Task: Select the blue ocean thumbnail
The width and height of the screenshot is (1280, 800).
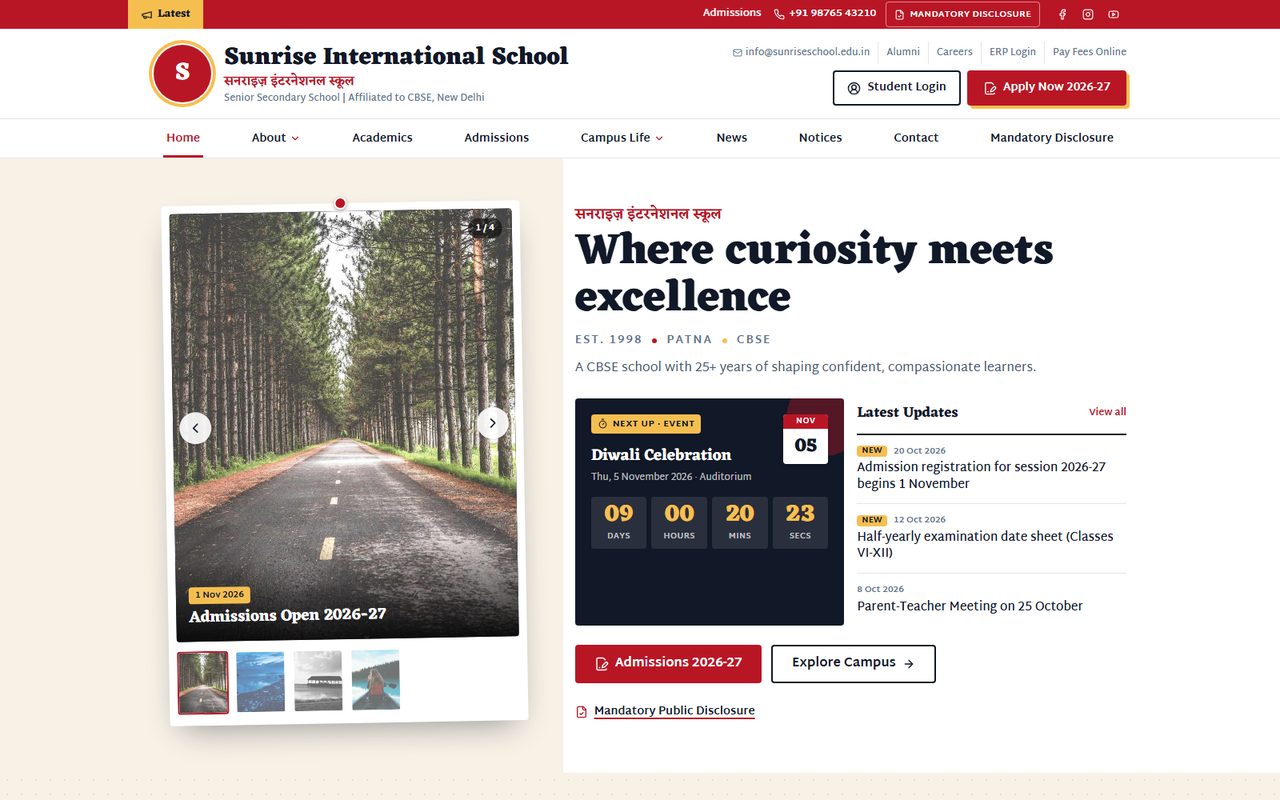Action: coord(260,682)
